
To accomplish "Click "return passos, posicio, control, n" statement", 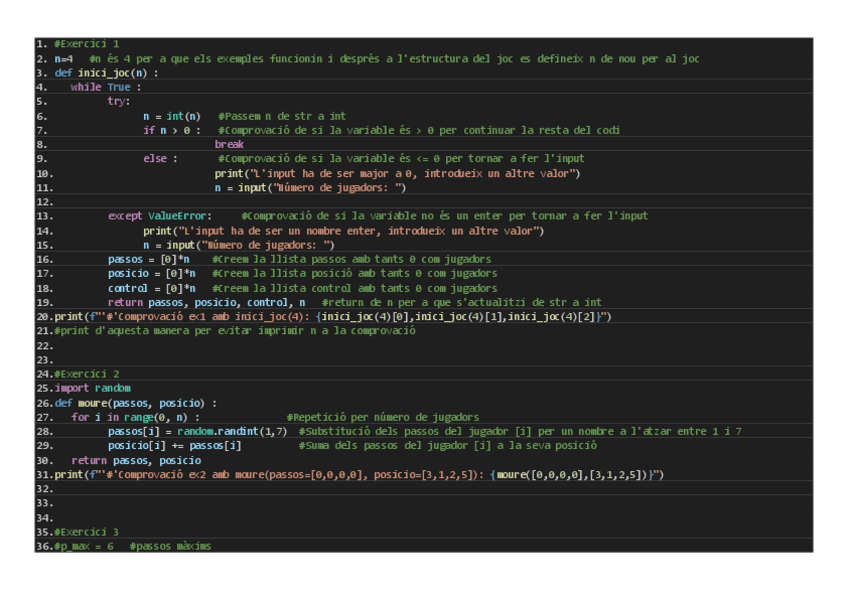I will tap(207, 302).
